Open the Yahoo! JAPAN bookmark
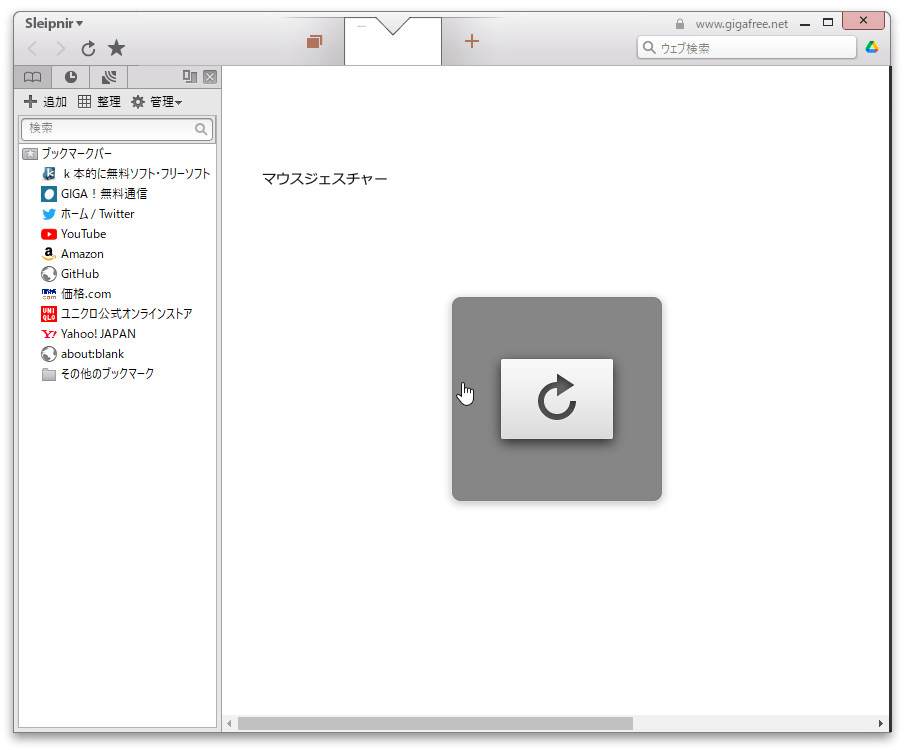This screenshot has width=904, height=750. click(89, 334)
